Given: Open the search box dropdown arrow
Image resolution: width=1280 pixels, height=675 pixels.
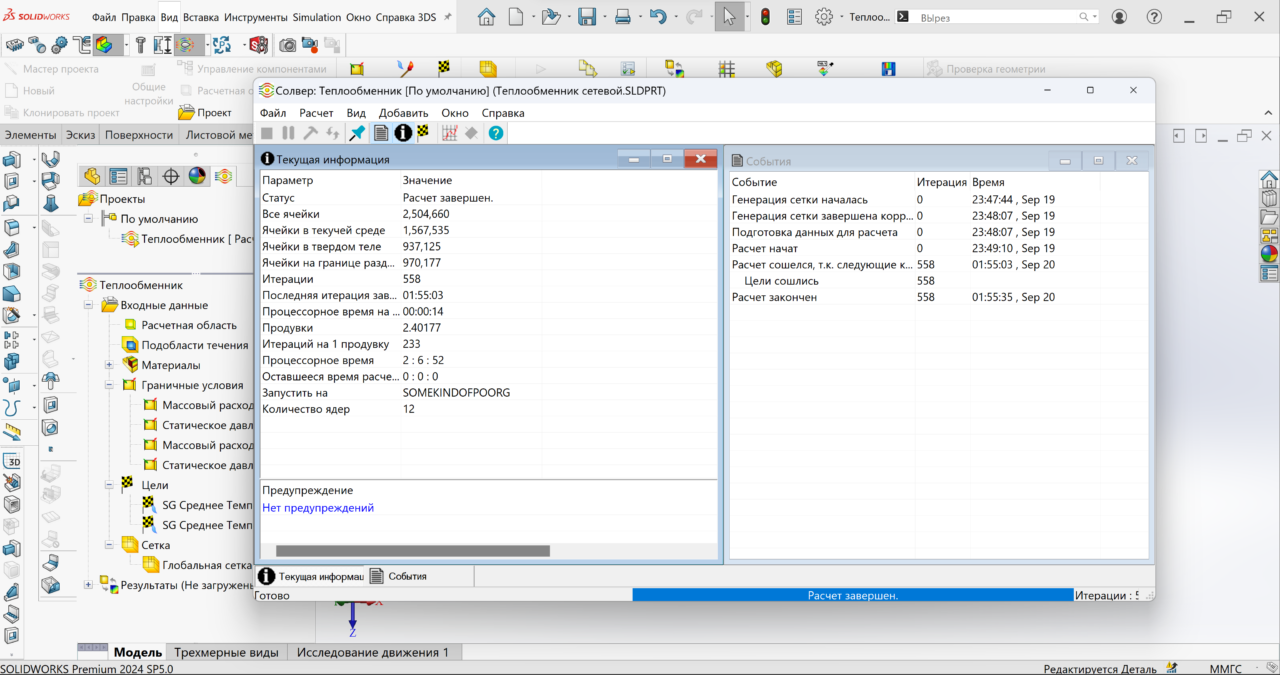Looking at the screenshot, I should (x=1095, y=17).
